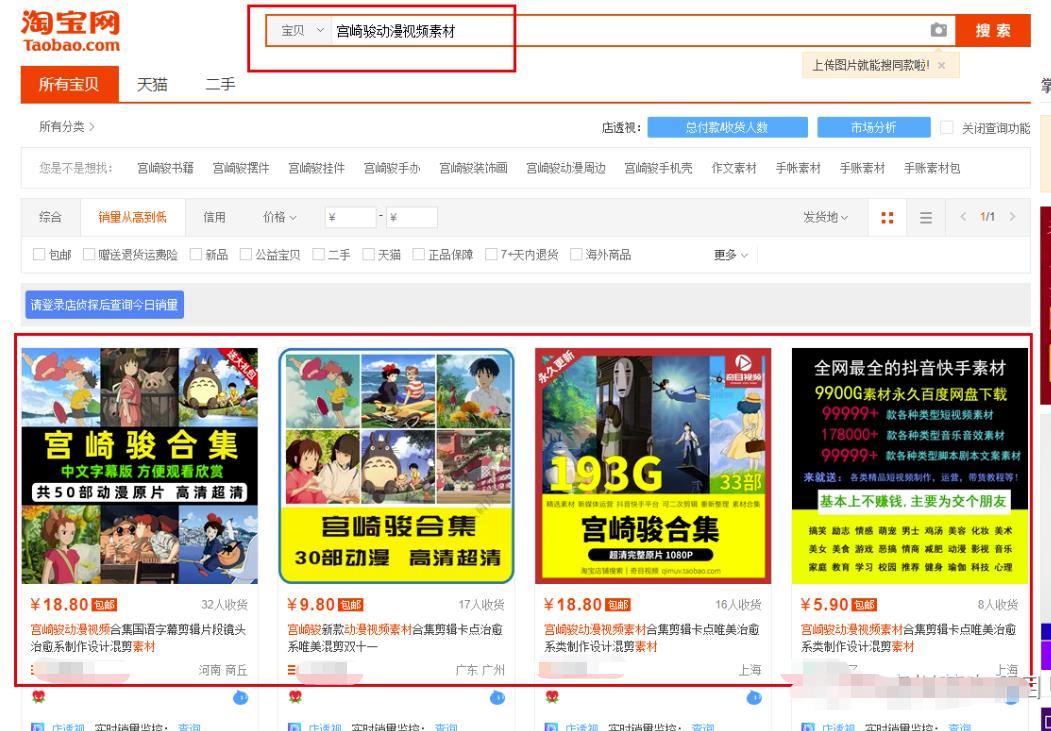This screenshot has height=731, width=1051.
Task: Expand the 更多 filters dropdown
Action: pyautogui.click(x=731, y=255)
